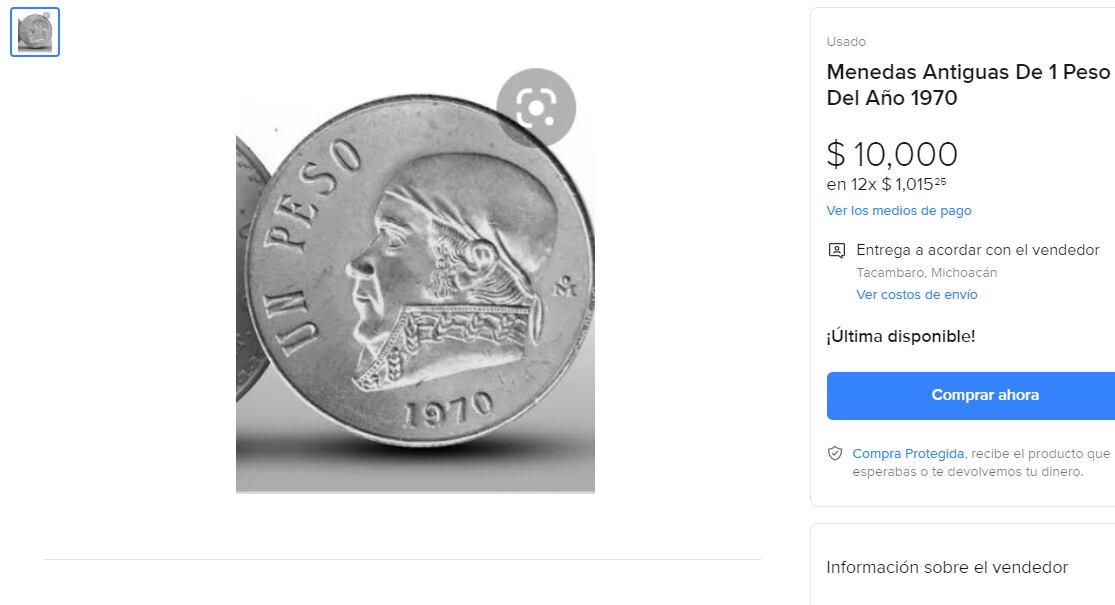1115x605 pixels.
Task: Open the image zoom magnifier on the coin photo
Action: [x=539, y=107]
